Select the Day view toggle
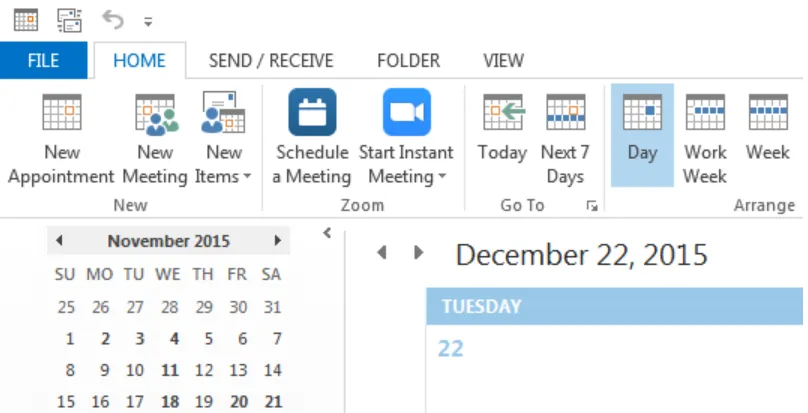The width and height of the screenshot is (808, 413). coord(642,135)
